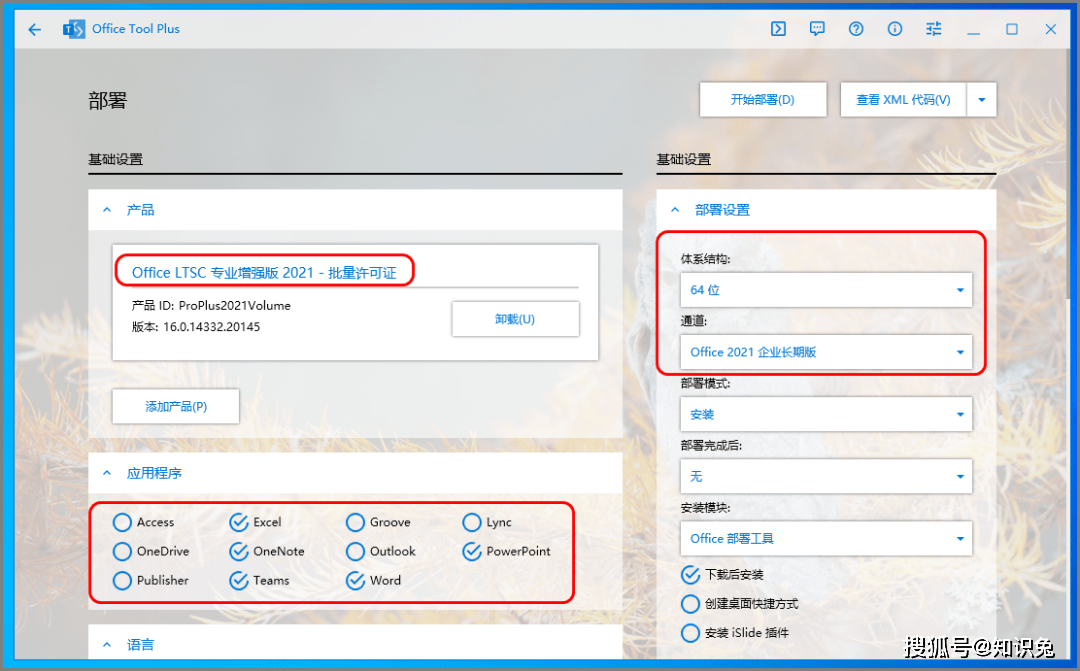The width and height of the screenshot is (1080, 671).
Task: Click 查看 XML 代码(V) button
Action: pos(903,100)
